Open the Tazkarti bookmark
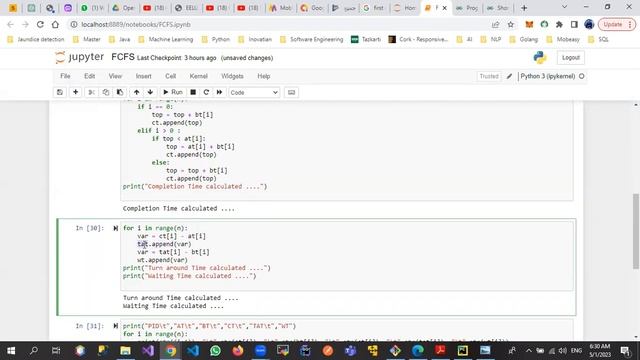 366,40
